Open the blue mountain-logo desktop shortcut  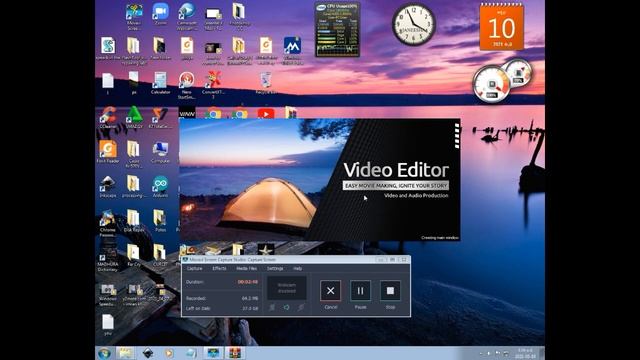tap(292, 51)
